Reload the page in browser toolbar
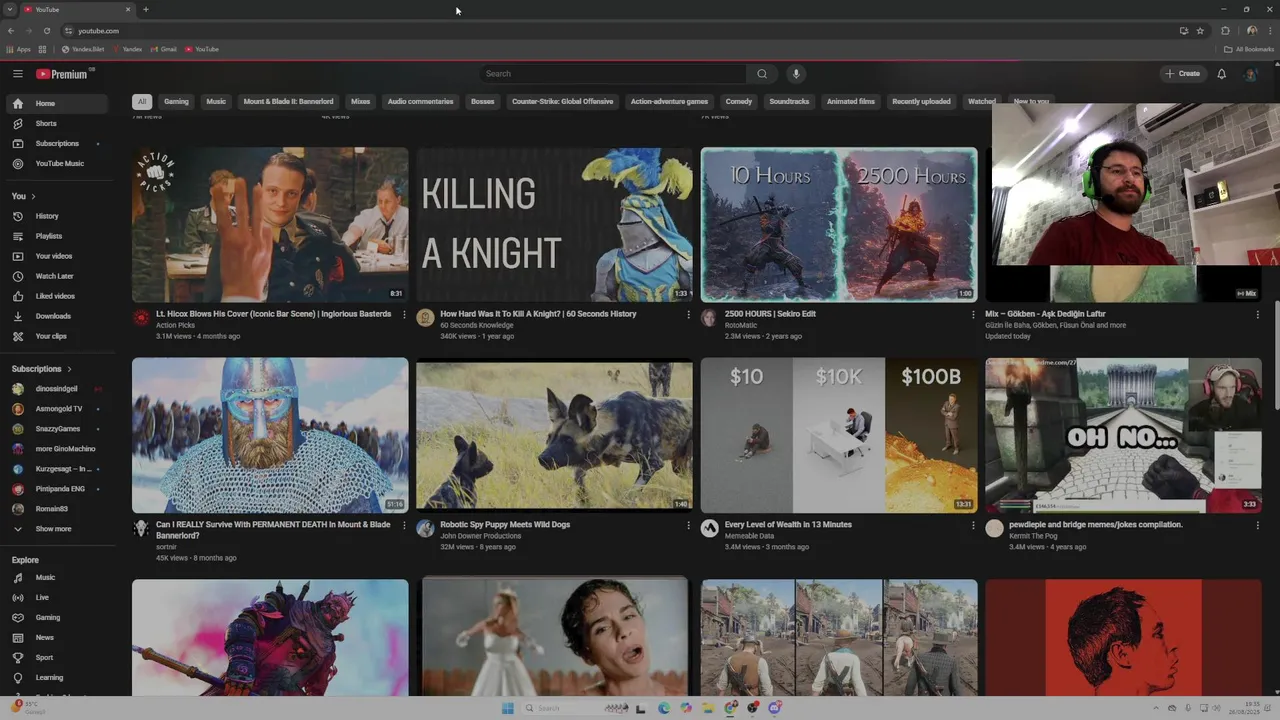Image resolution: width=1280 pixels, height=720 pixels. 46,31
